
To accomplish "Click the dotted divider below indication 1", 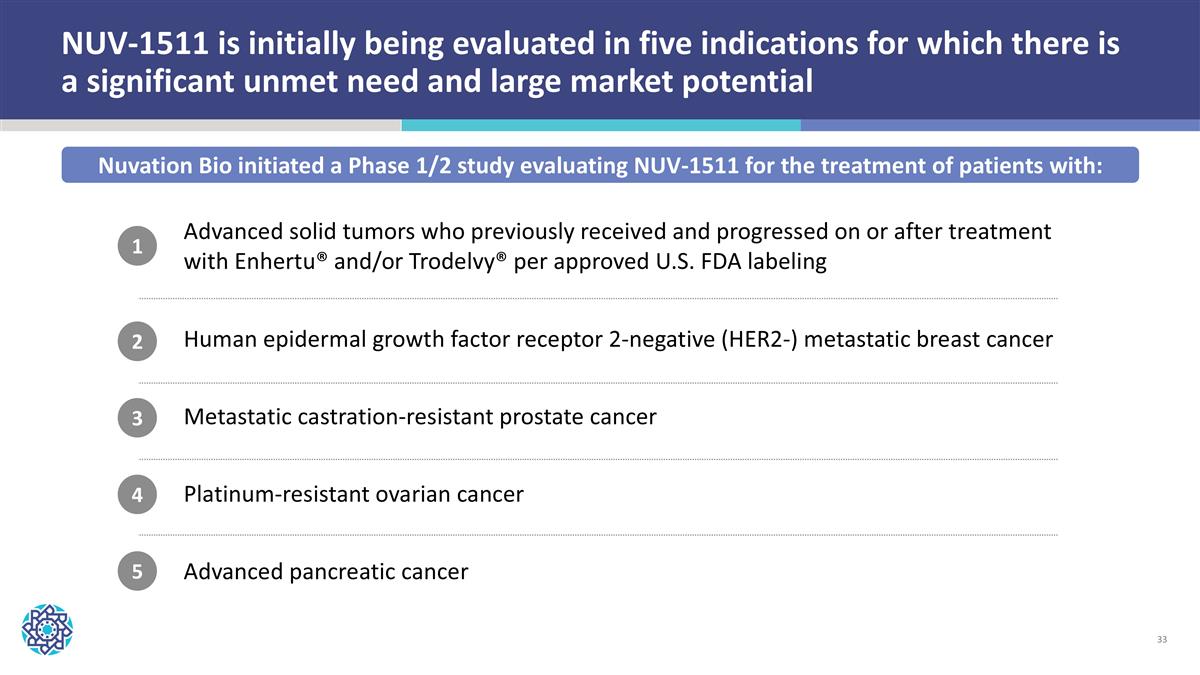I will click(597, 299).
